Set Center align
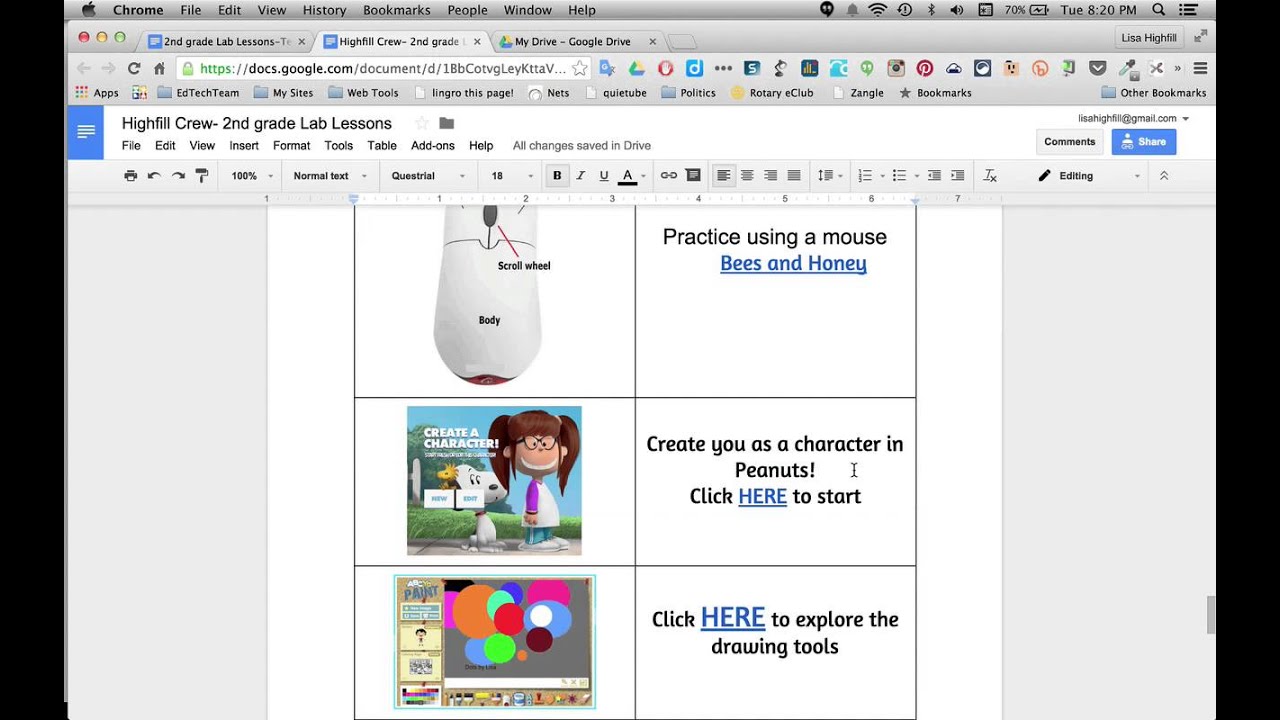 [x=747, y=176]
